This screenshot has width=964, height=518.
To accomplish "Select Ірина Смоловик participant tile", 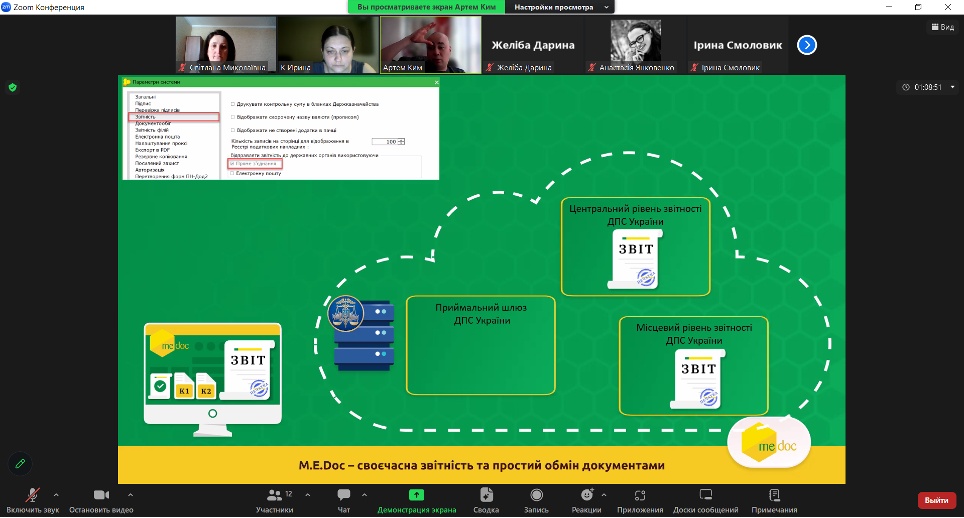I will coord(737,45).
